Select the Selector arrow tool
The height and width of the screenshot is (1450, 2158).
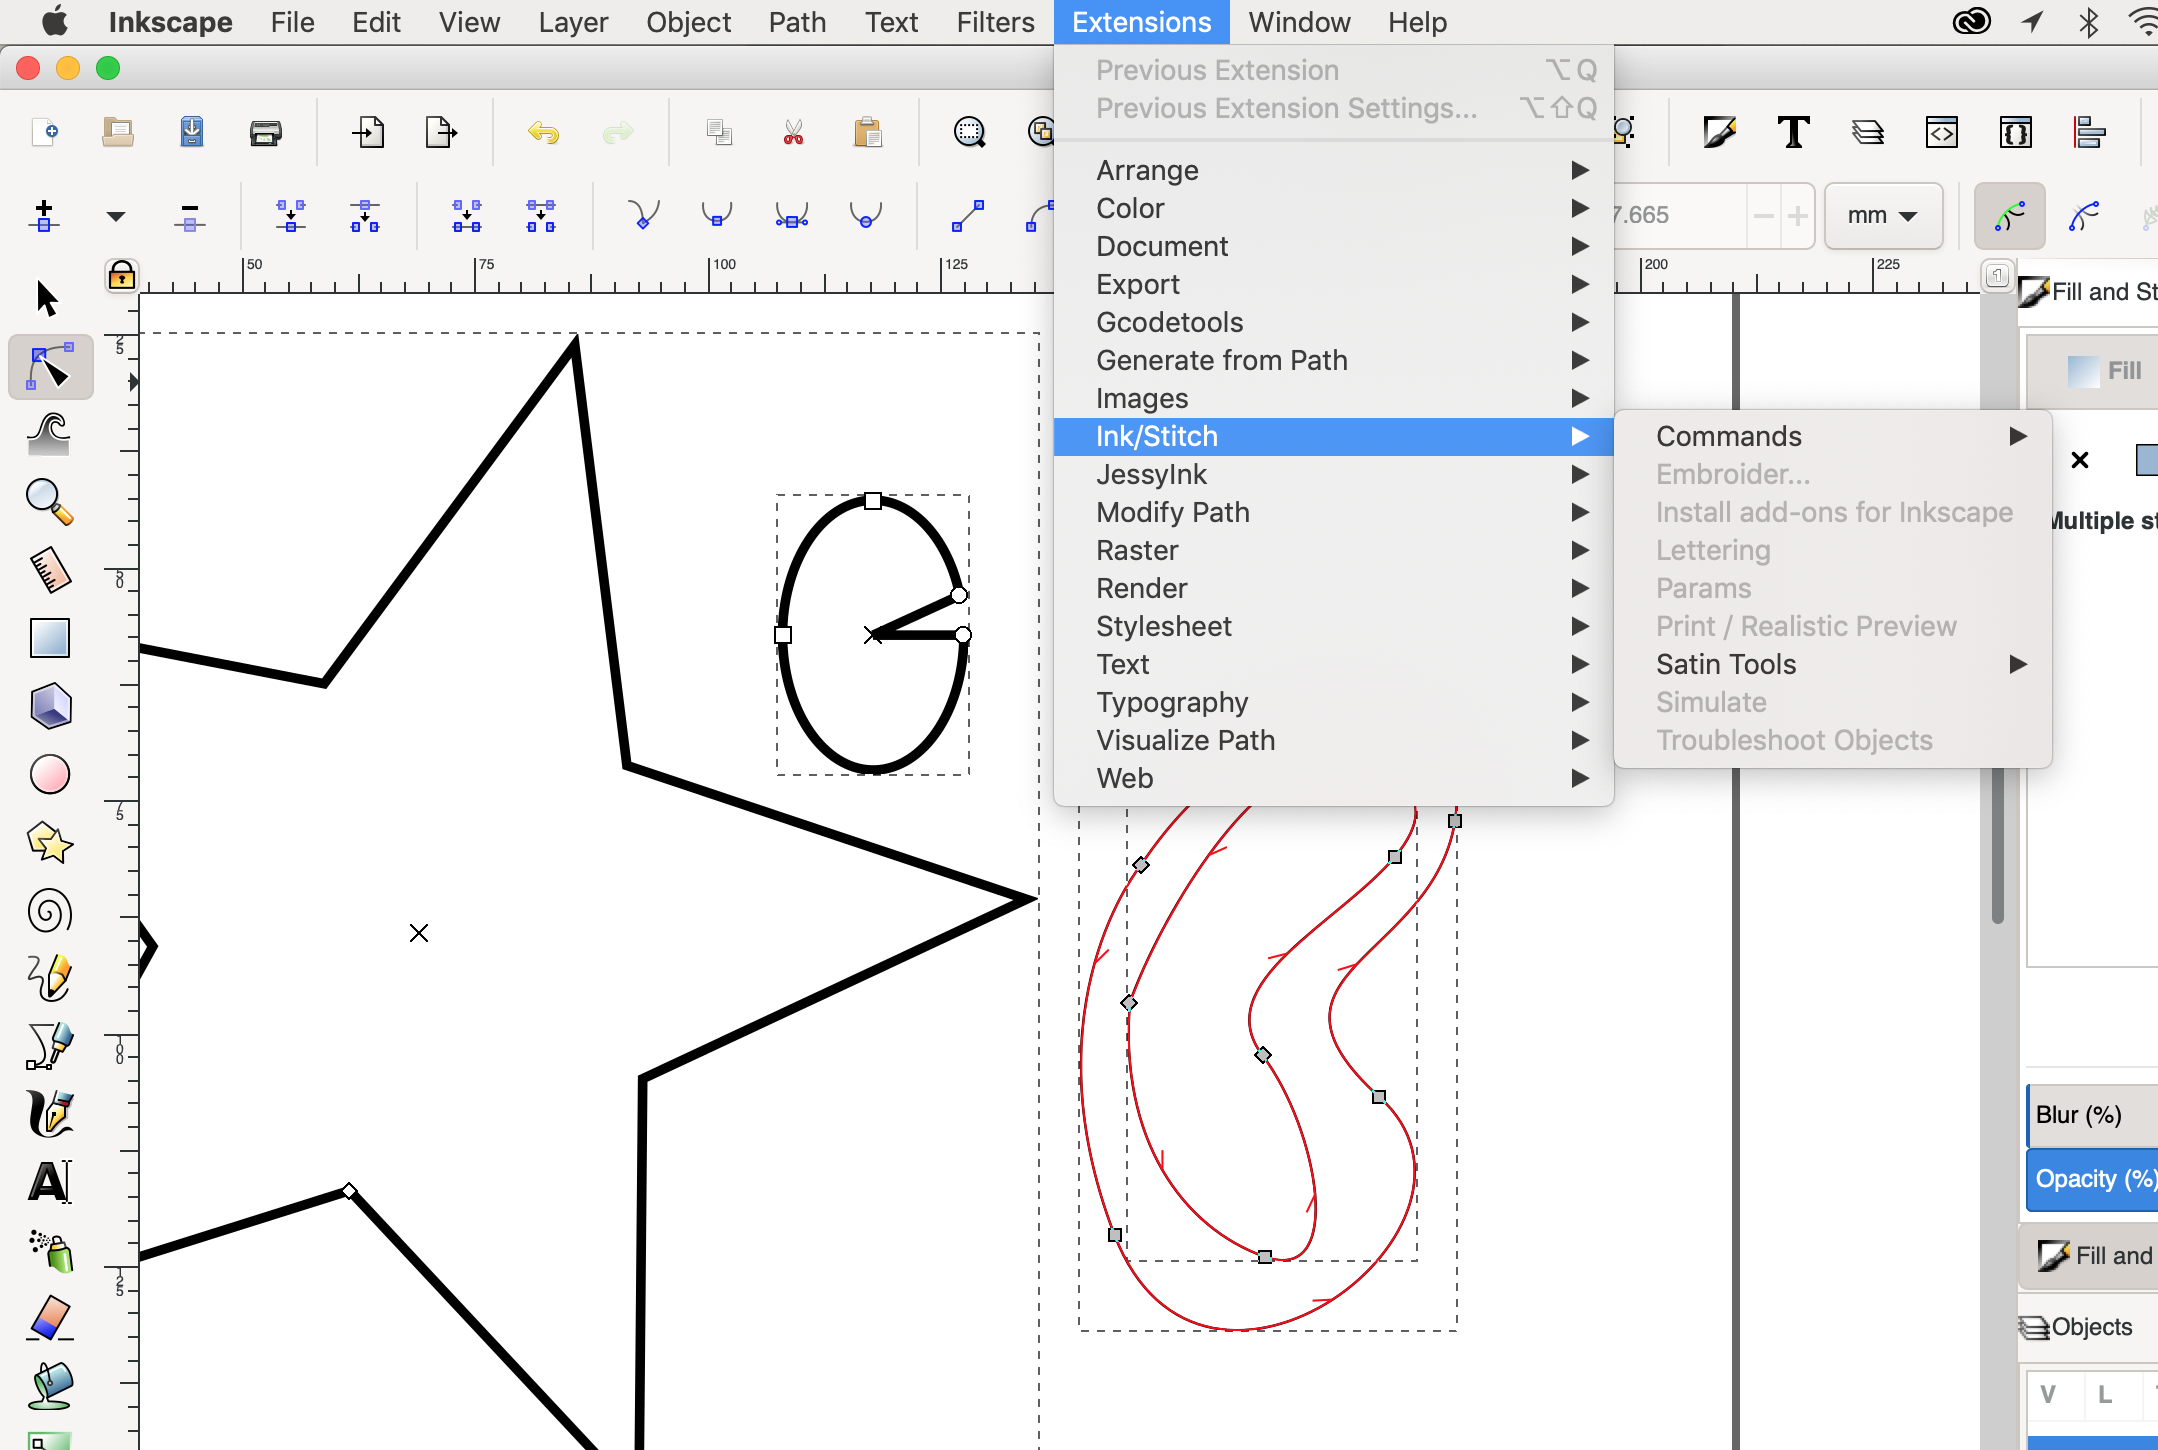point(47,298)
